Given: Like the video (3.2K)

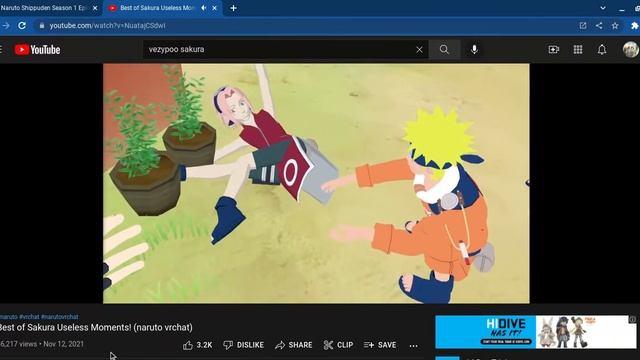Looking at the screenshot, I should [198, 345].
